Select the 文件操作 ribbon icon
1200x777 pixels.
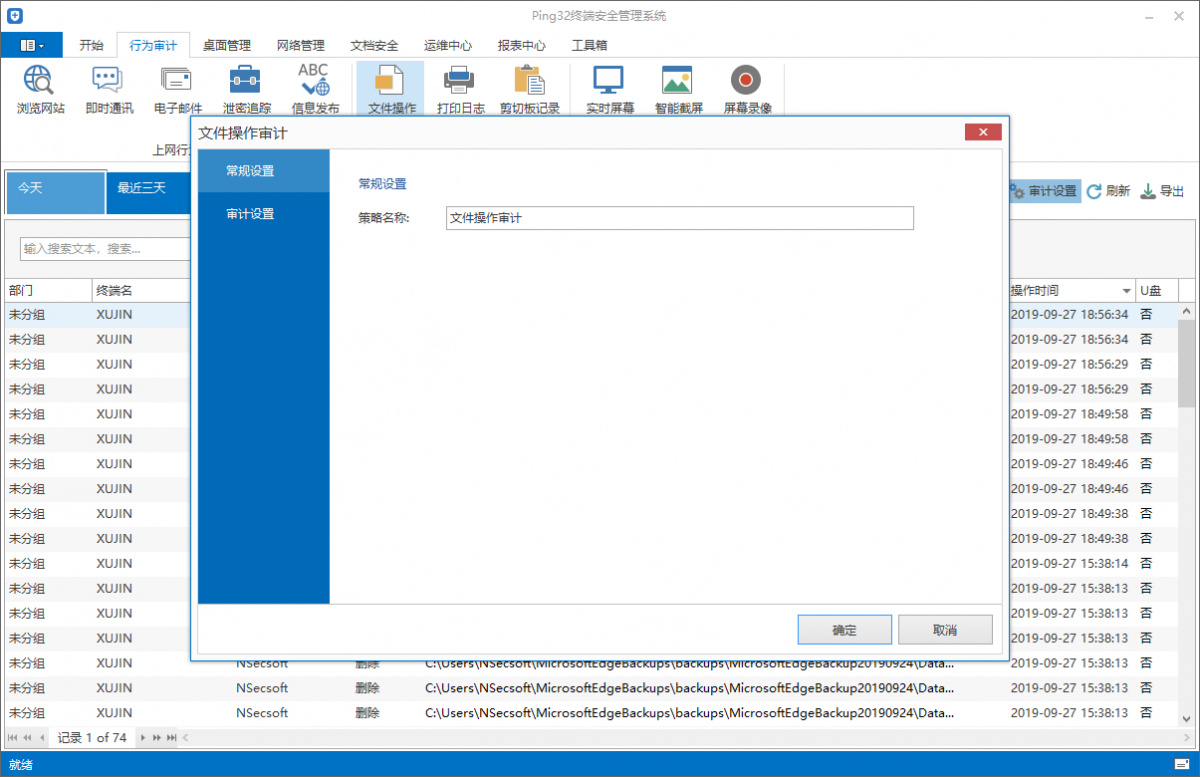[391, 90]
